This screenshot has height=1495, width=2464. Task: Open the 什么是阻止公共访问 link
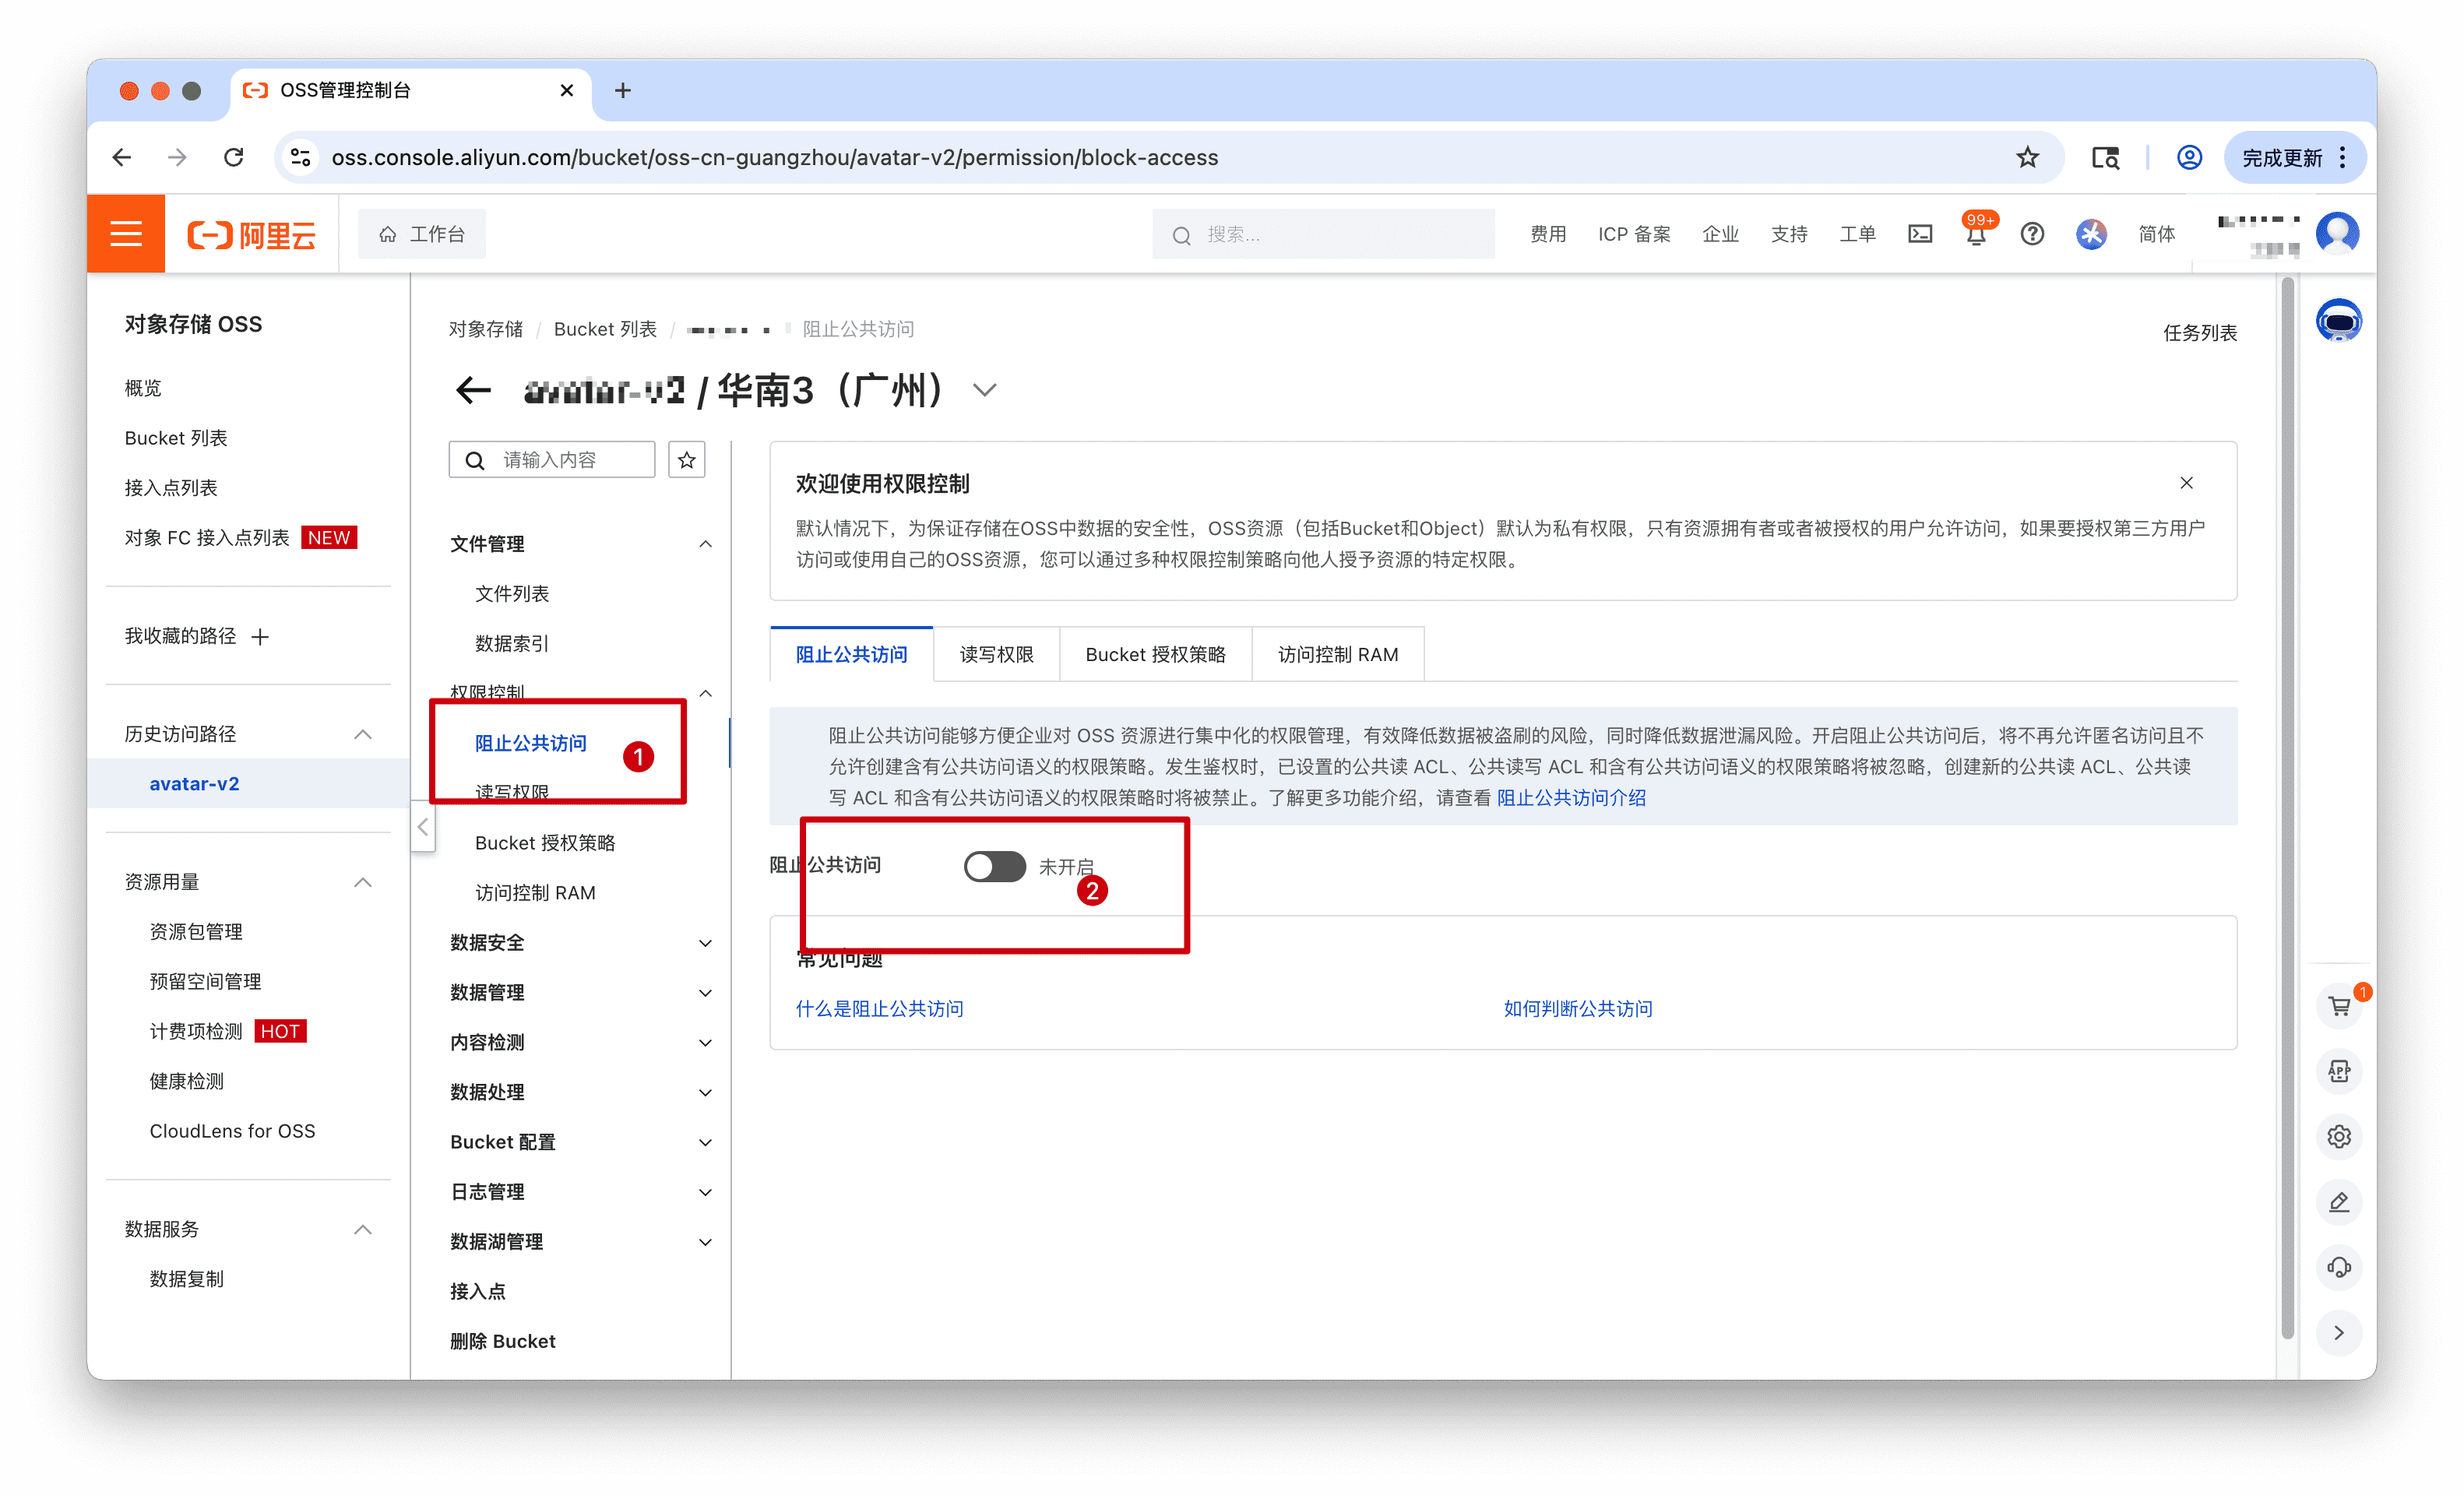pos(879,1009)
